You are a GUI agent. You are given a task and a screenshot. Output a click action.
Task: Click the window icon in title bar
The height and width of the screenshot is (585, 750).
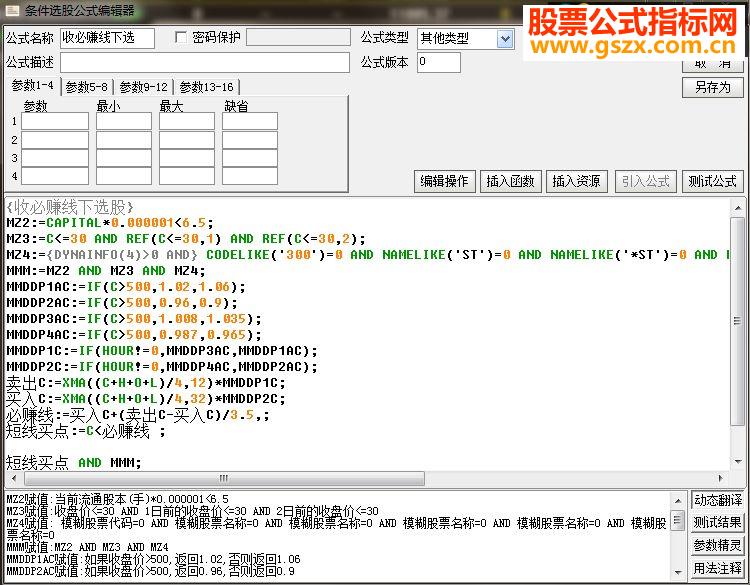[x=12, y=11]
